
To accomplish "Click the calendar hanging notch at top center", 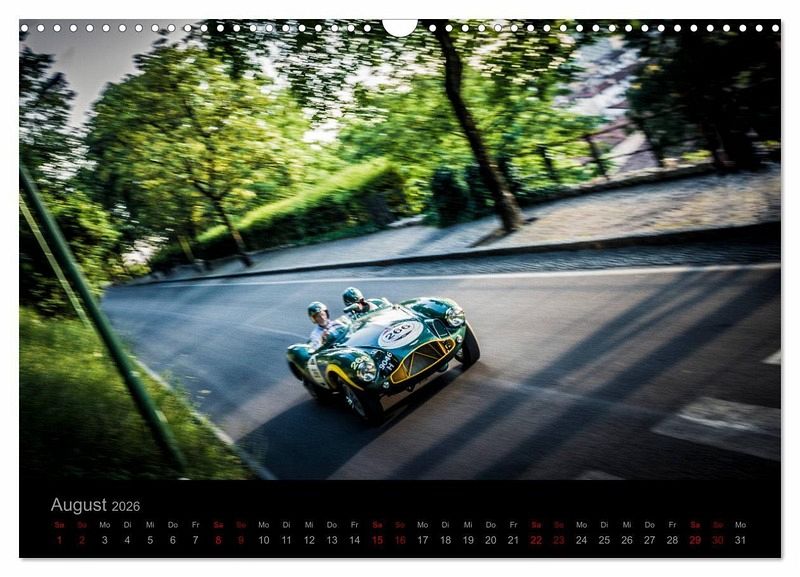I will (400, 26).
